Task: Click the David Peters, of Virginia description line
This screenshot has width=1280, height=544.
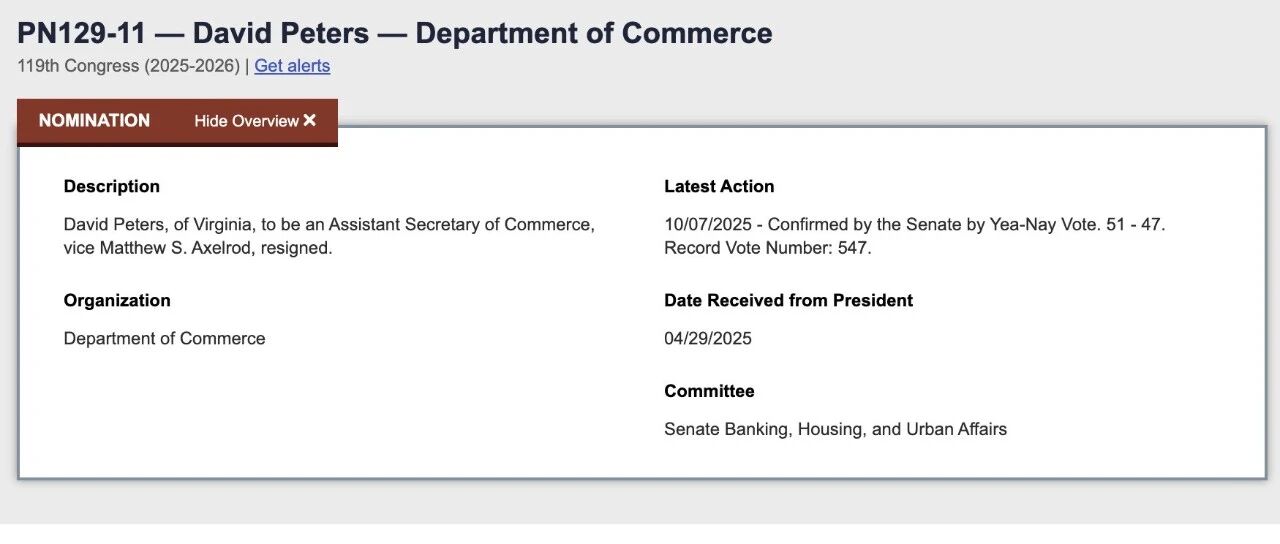Action: tap(329, 224)
